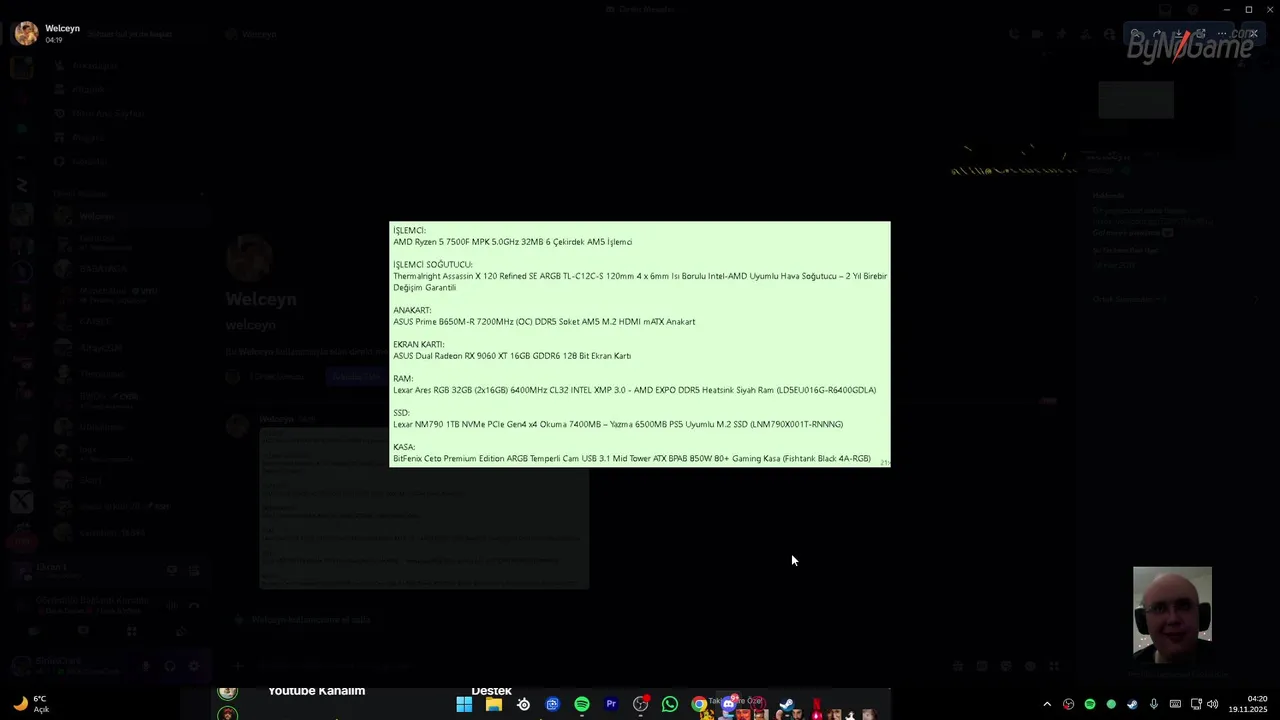
Task: Click the 'ASUS Prime B650M-R' motherboard line
Action: pyautogui.click(x=544, y=322)
